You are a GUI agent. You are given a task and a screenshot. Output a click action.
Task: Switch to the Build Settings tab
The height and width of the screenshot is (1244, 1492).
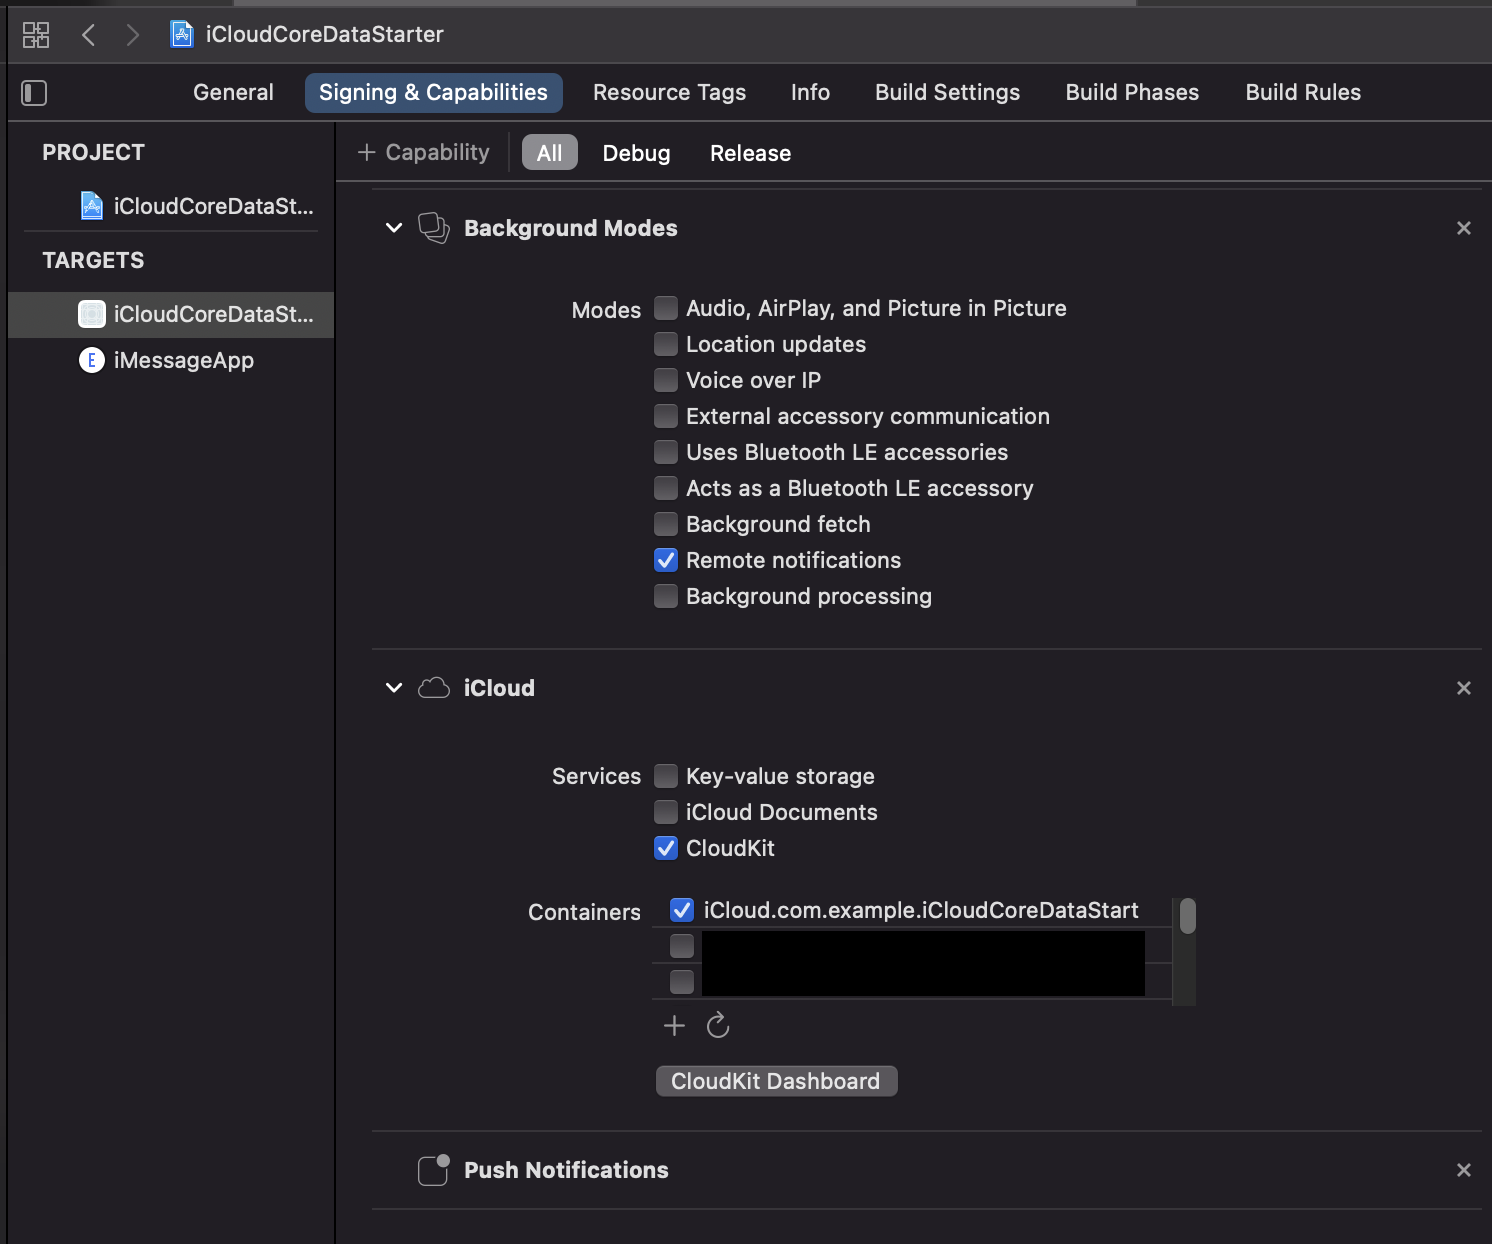(x=947, y=93)
